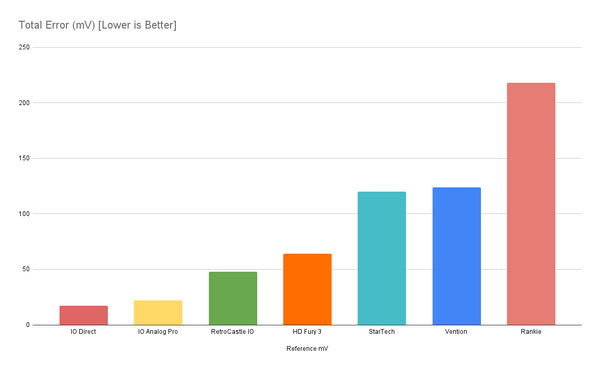This screenshot has width=600, height=371.
Task: Click the Vention axis label
Action: (456, 332)
